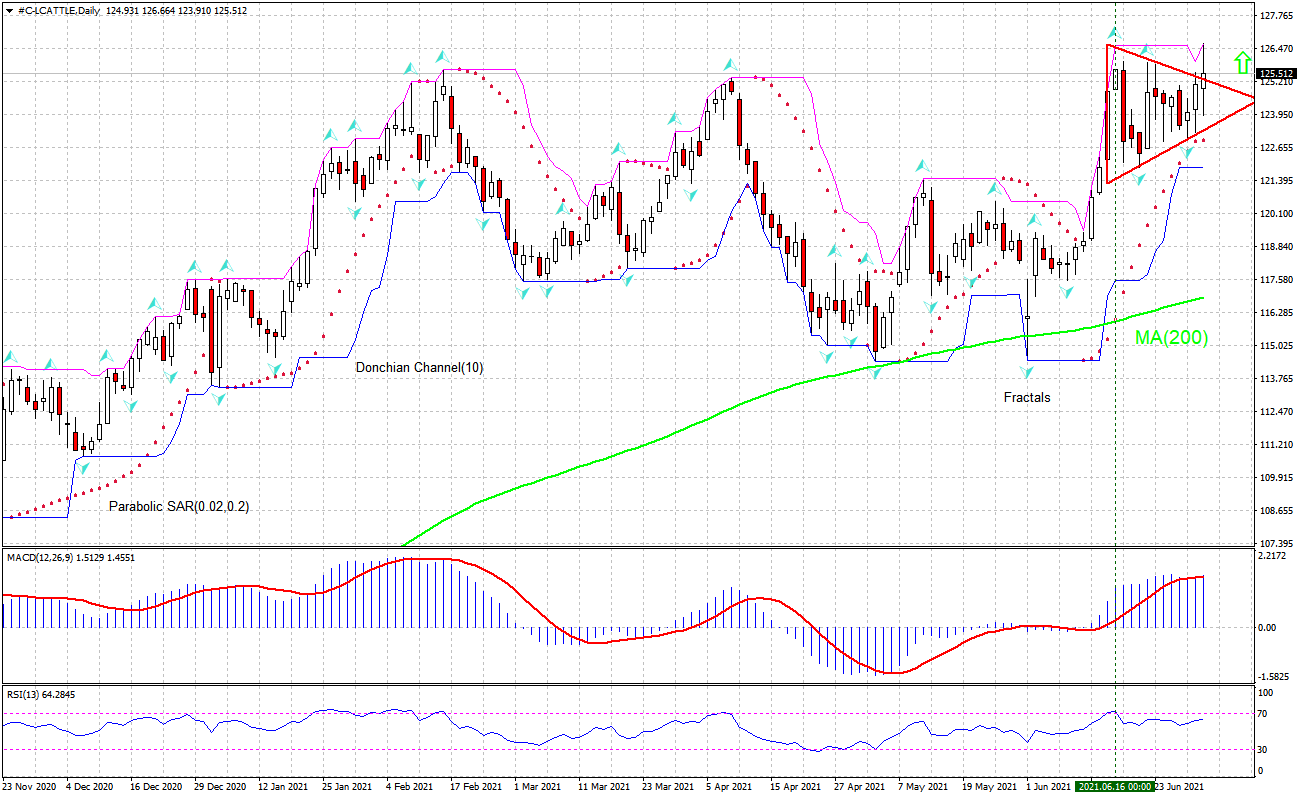Click the 17 Feb 2021 date label
Screen dimensions: 1300x798
467,786
